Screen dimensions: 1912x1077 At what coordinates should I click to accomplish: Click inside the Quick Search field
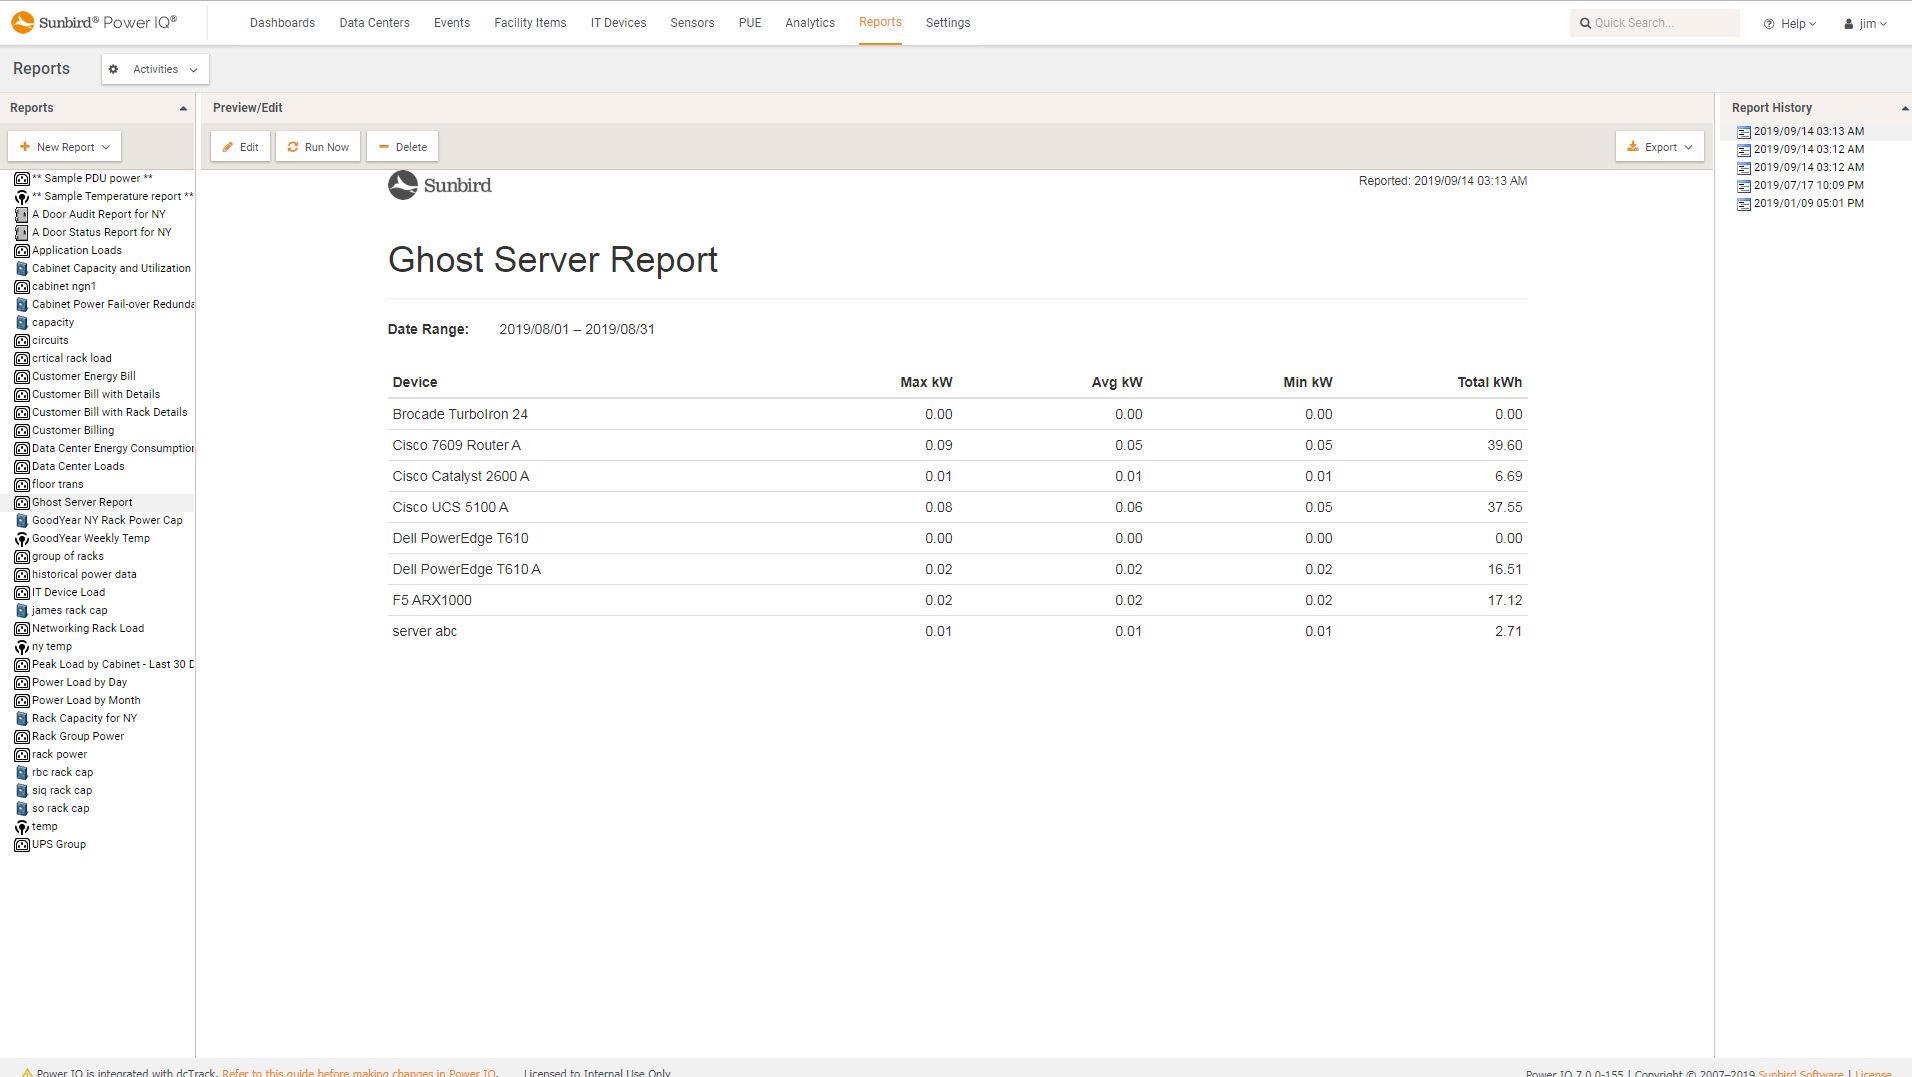1655,22
